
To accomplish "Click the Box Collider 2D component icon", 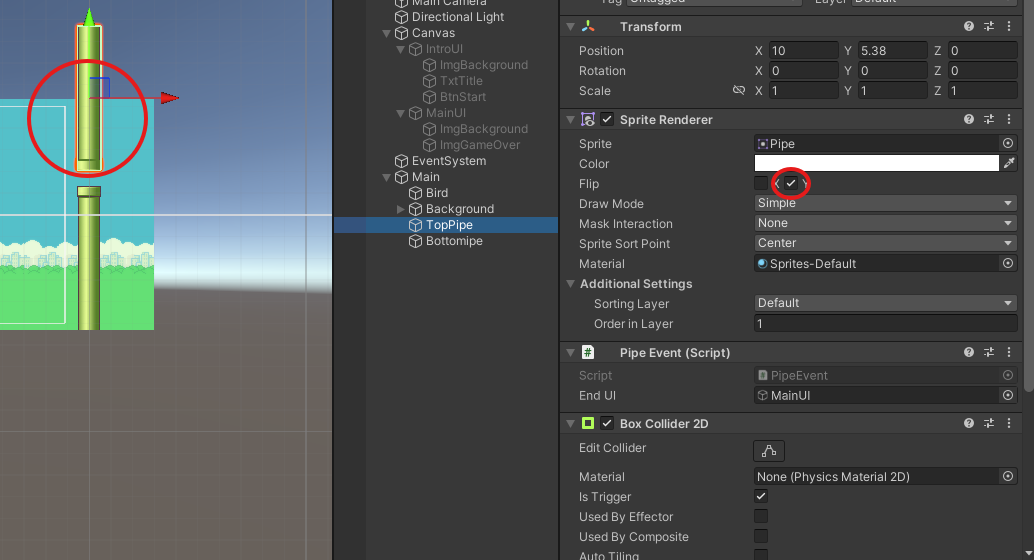I will (588, 423).
